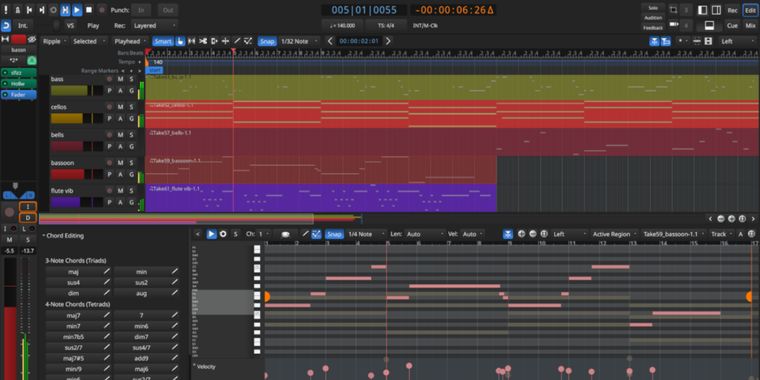Viewport: 760px width, 380px height.
Task: Open the 1/32 Note grid dropdown
Action: tap(300, 41)
